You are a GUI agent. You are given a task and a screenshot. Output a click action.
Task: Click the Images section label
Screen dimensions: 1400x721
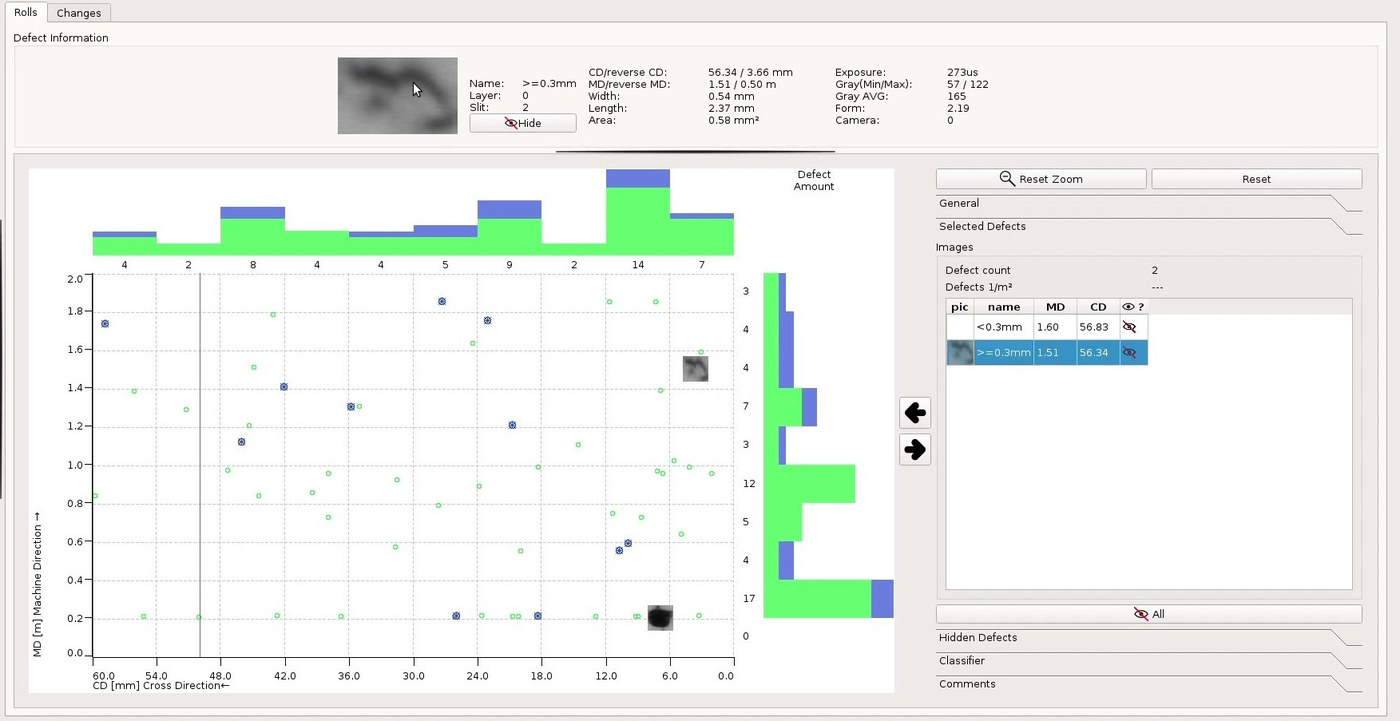[955, 247]
